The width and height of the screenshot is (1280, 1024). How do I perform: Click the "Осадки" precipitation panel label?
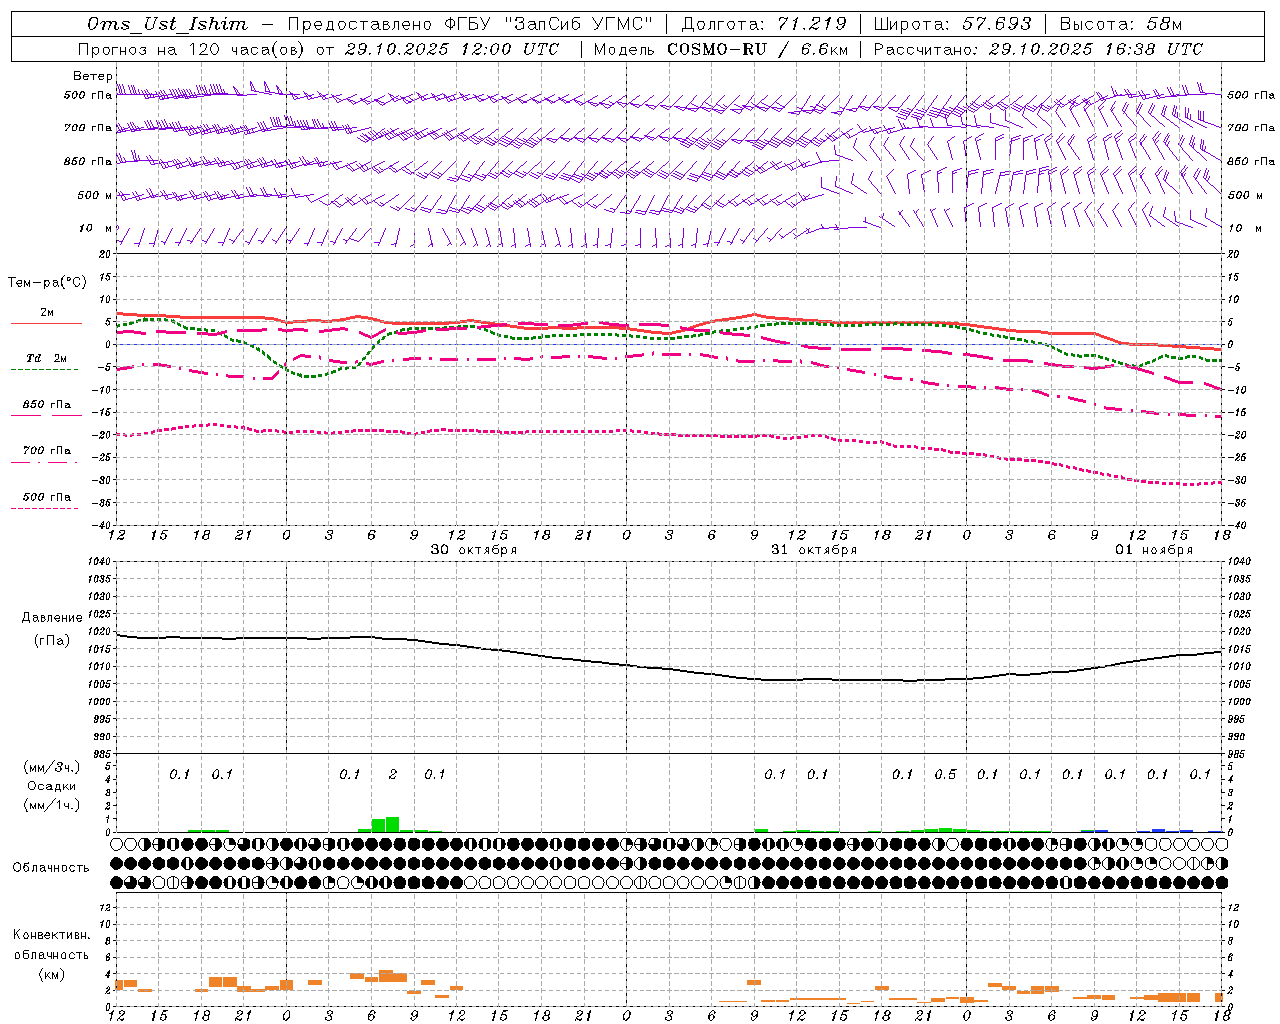coord(51,786)
